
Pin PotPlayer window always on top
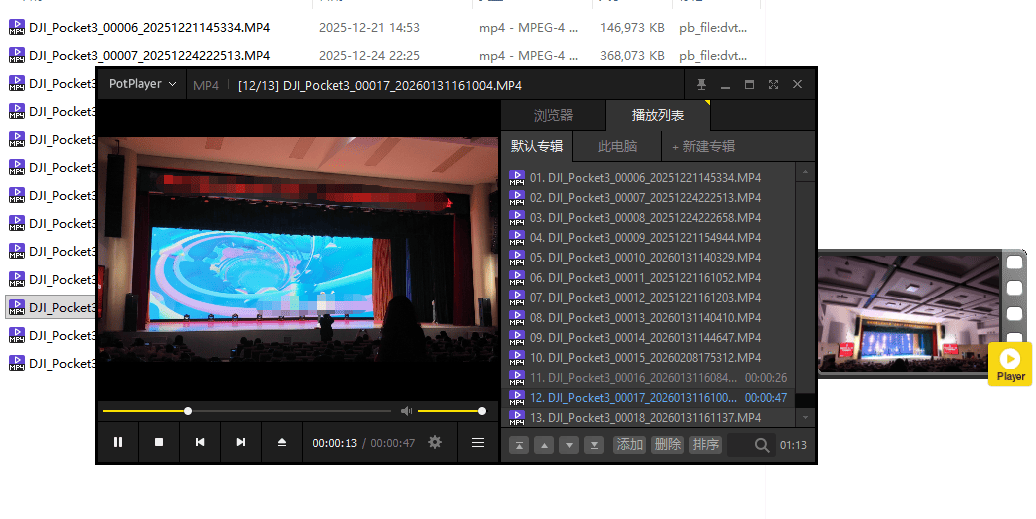701,85
